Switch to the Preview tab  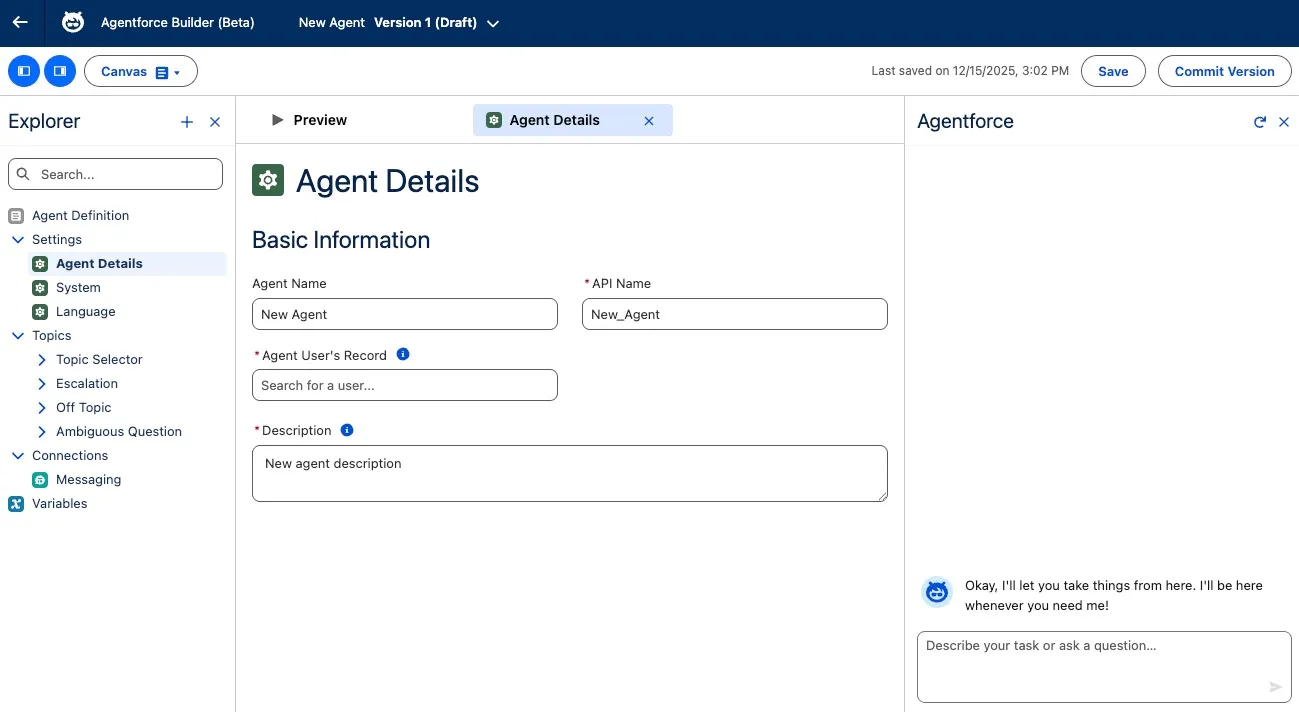[x=310, y=120]
